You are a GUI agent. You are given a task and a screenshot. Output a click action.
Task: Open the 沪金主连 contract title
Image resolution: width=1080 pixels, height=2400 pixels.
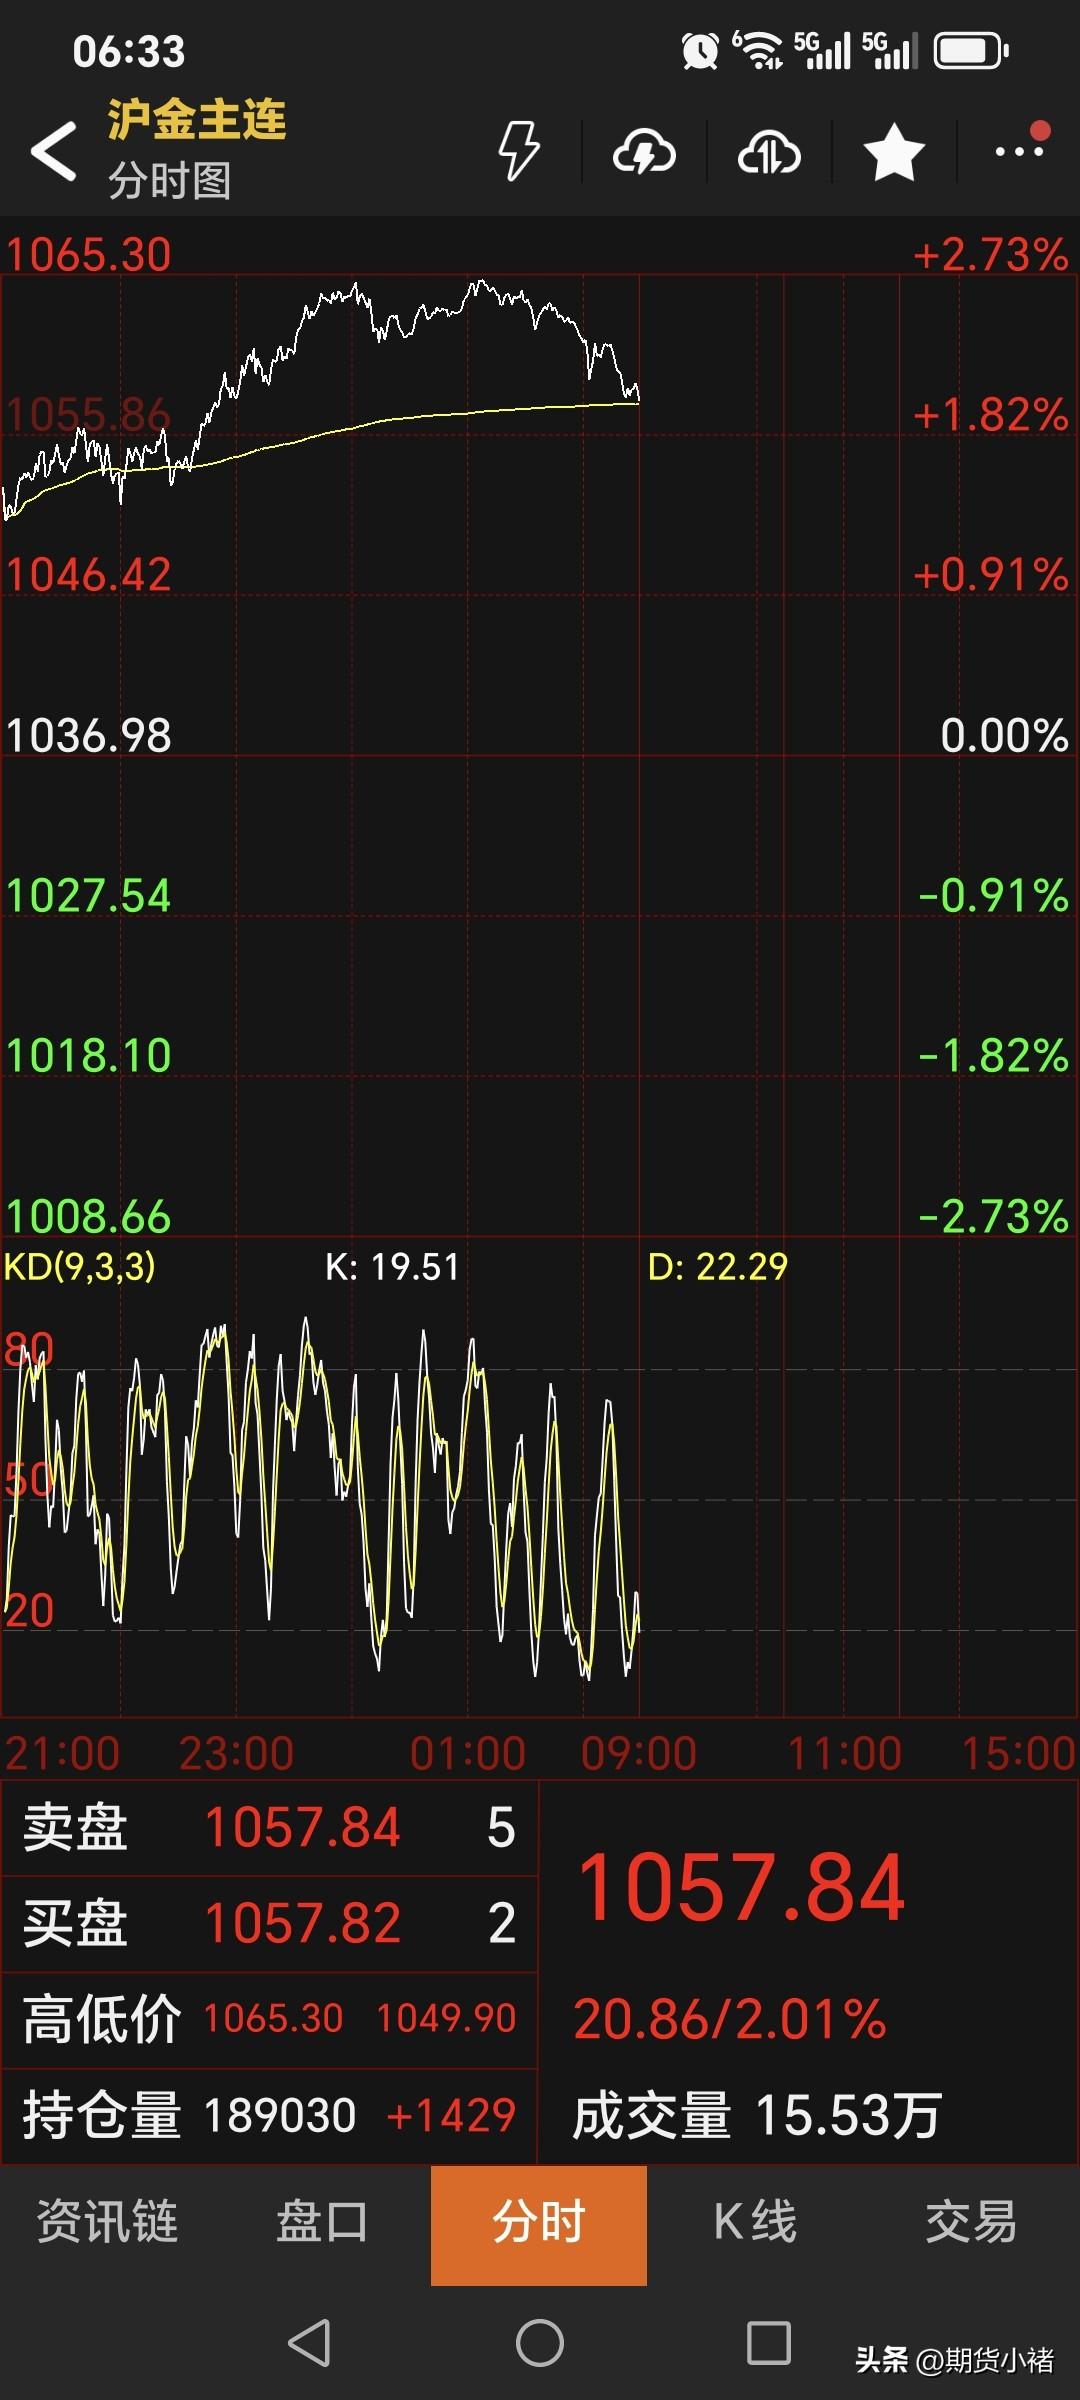click(197, 119)
